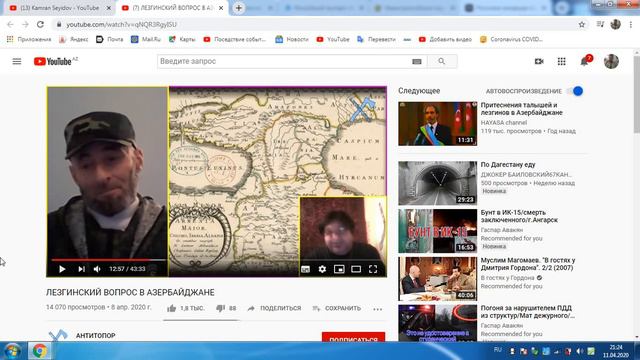
Task: Open the YouTube apps grid
Action: 562,61
